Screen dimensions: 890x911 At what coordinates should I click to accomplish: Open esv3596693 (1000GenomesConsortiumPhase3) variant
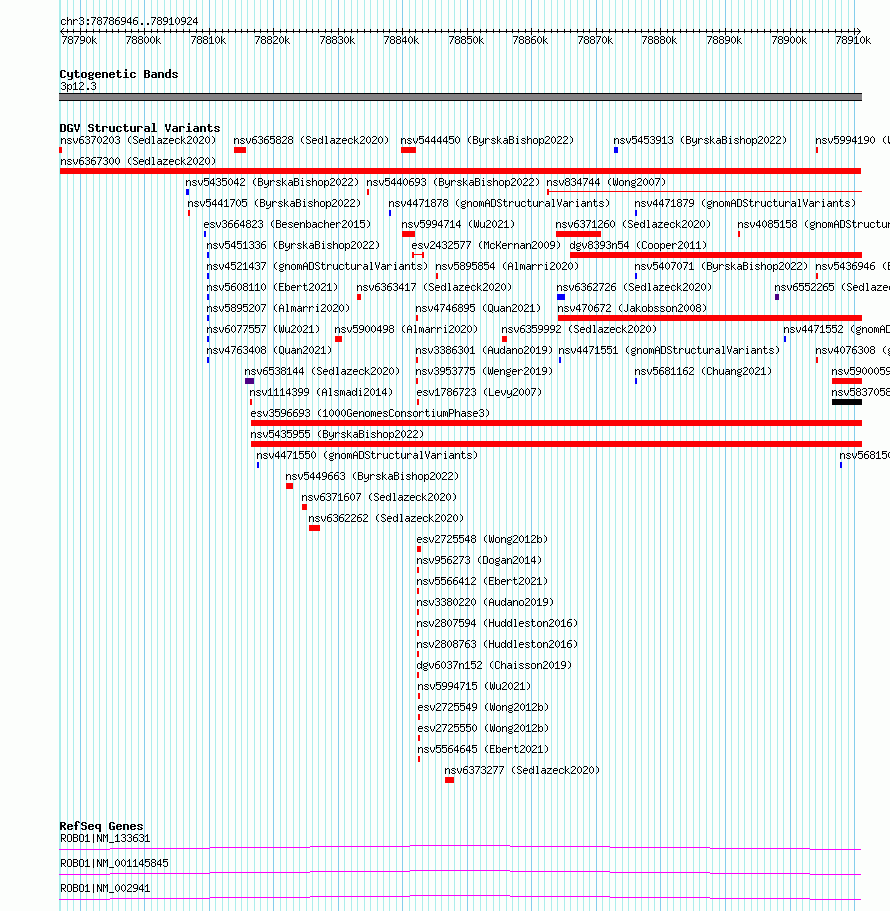[370, 413]
